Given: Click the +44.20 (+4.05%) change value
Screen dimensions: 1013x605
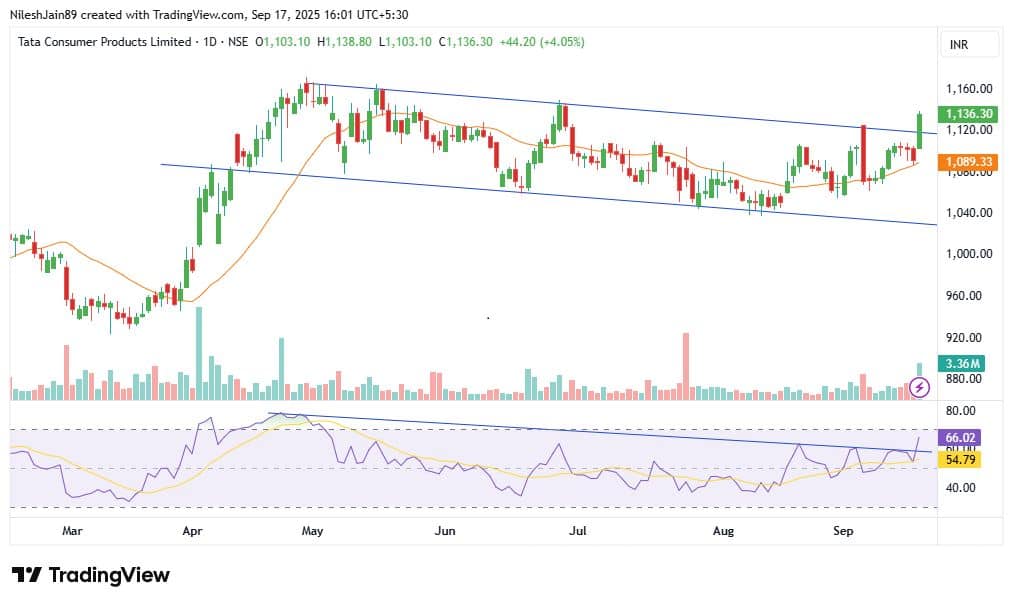Looking at the screenshot, I should (542, 42).
